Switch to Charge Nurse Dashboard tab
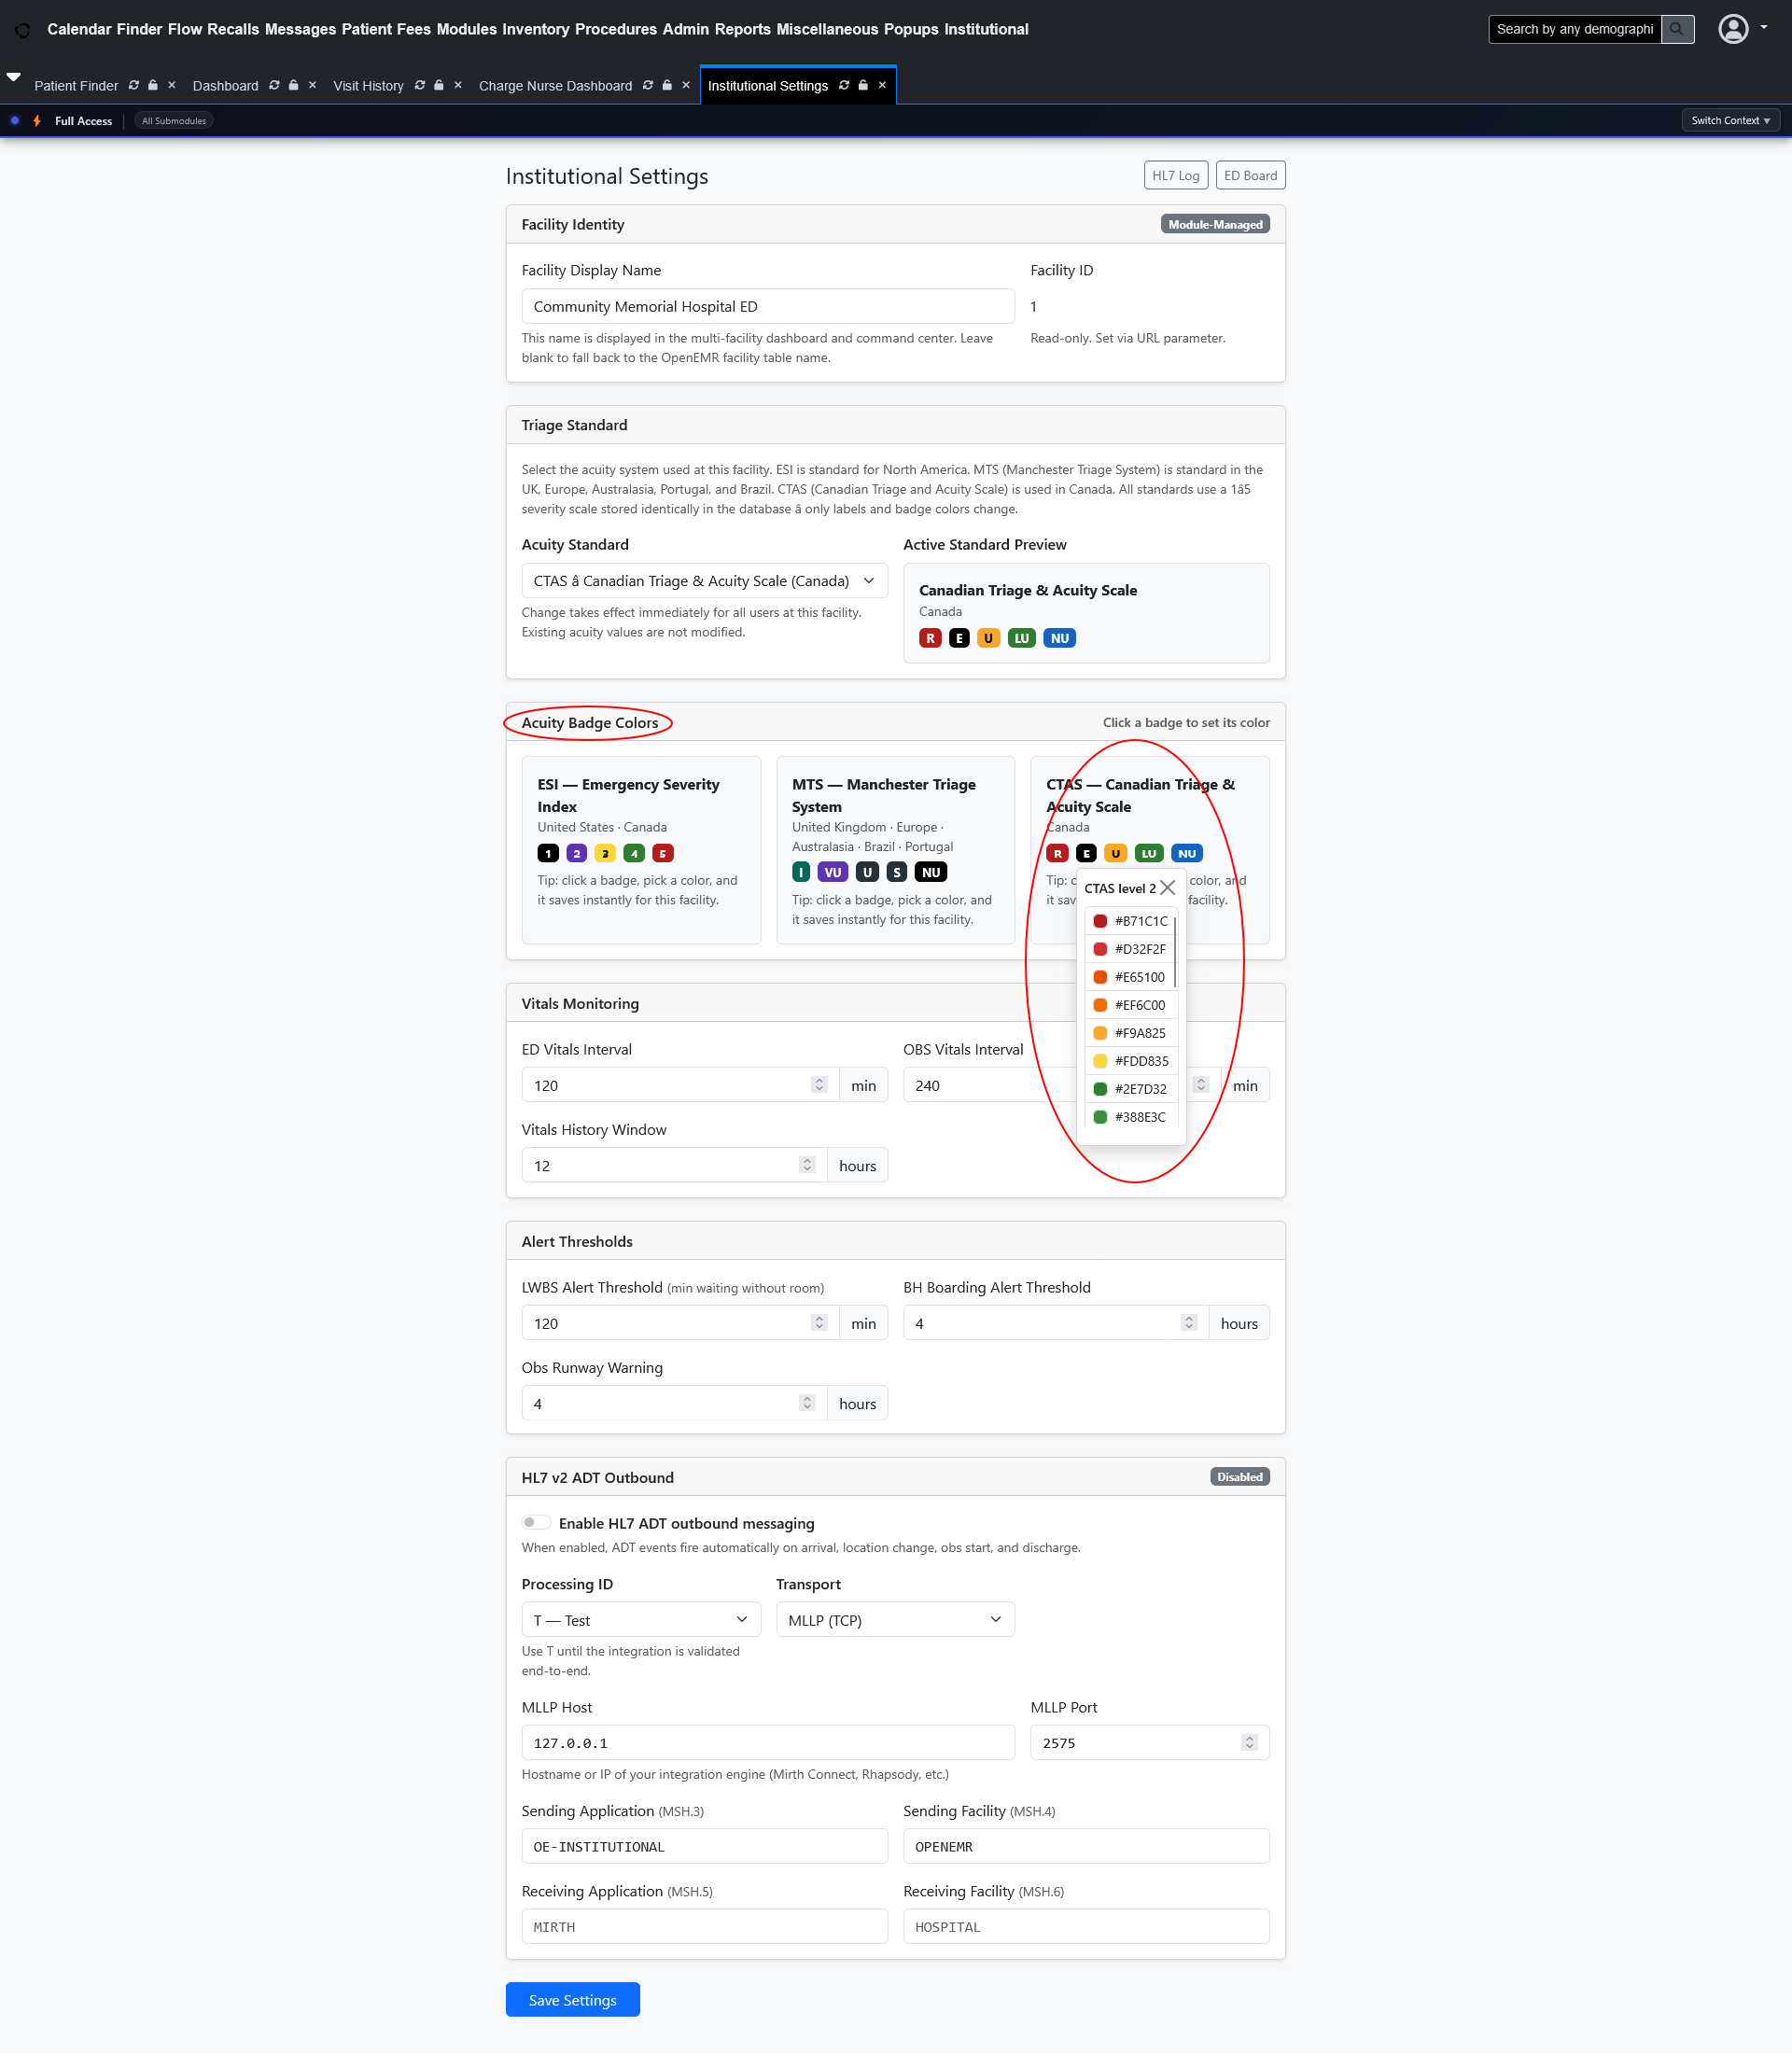This screenshot has height=2055, width=1792. click(555, 85)
